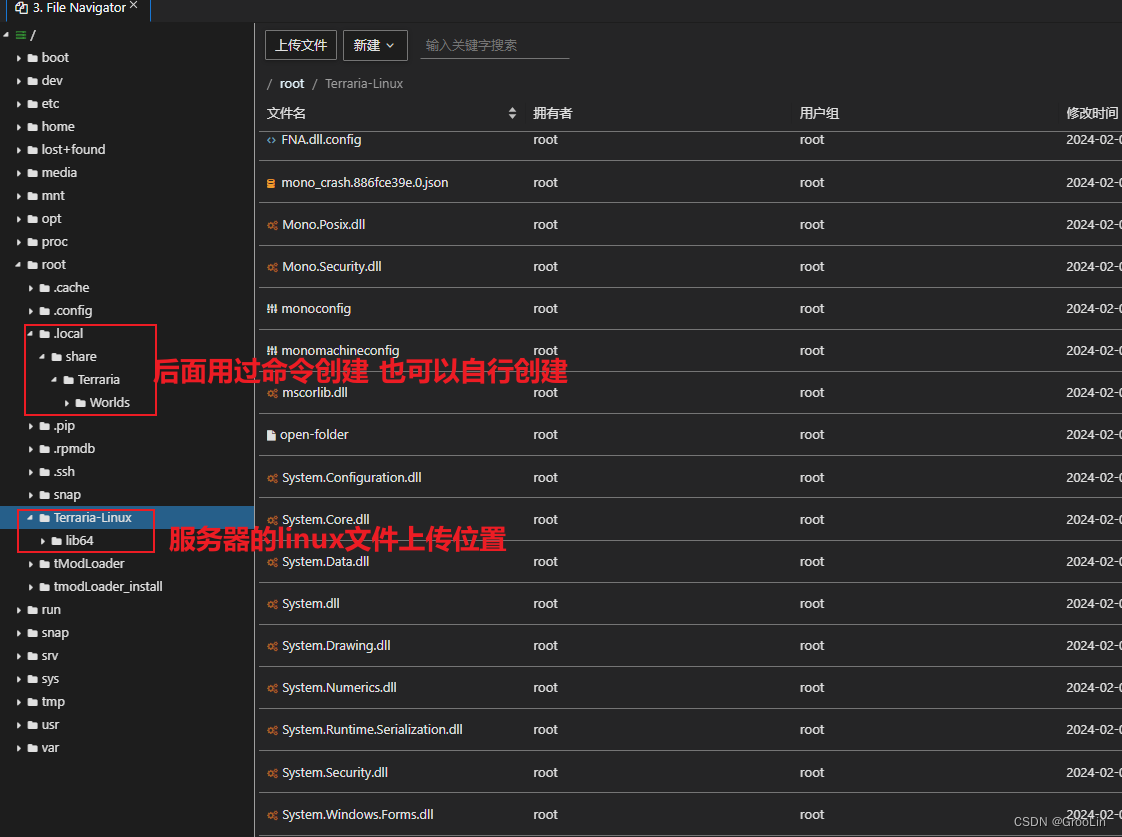1122x837 pixels.
Task: Click the System.dll gear icon
Action: click(x=272, y=604)
